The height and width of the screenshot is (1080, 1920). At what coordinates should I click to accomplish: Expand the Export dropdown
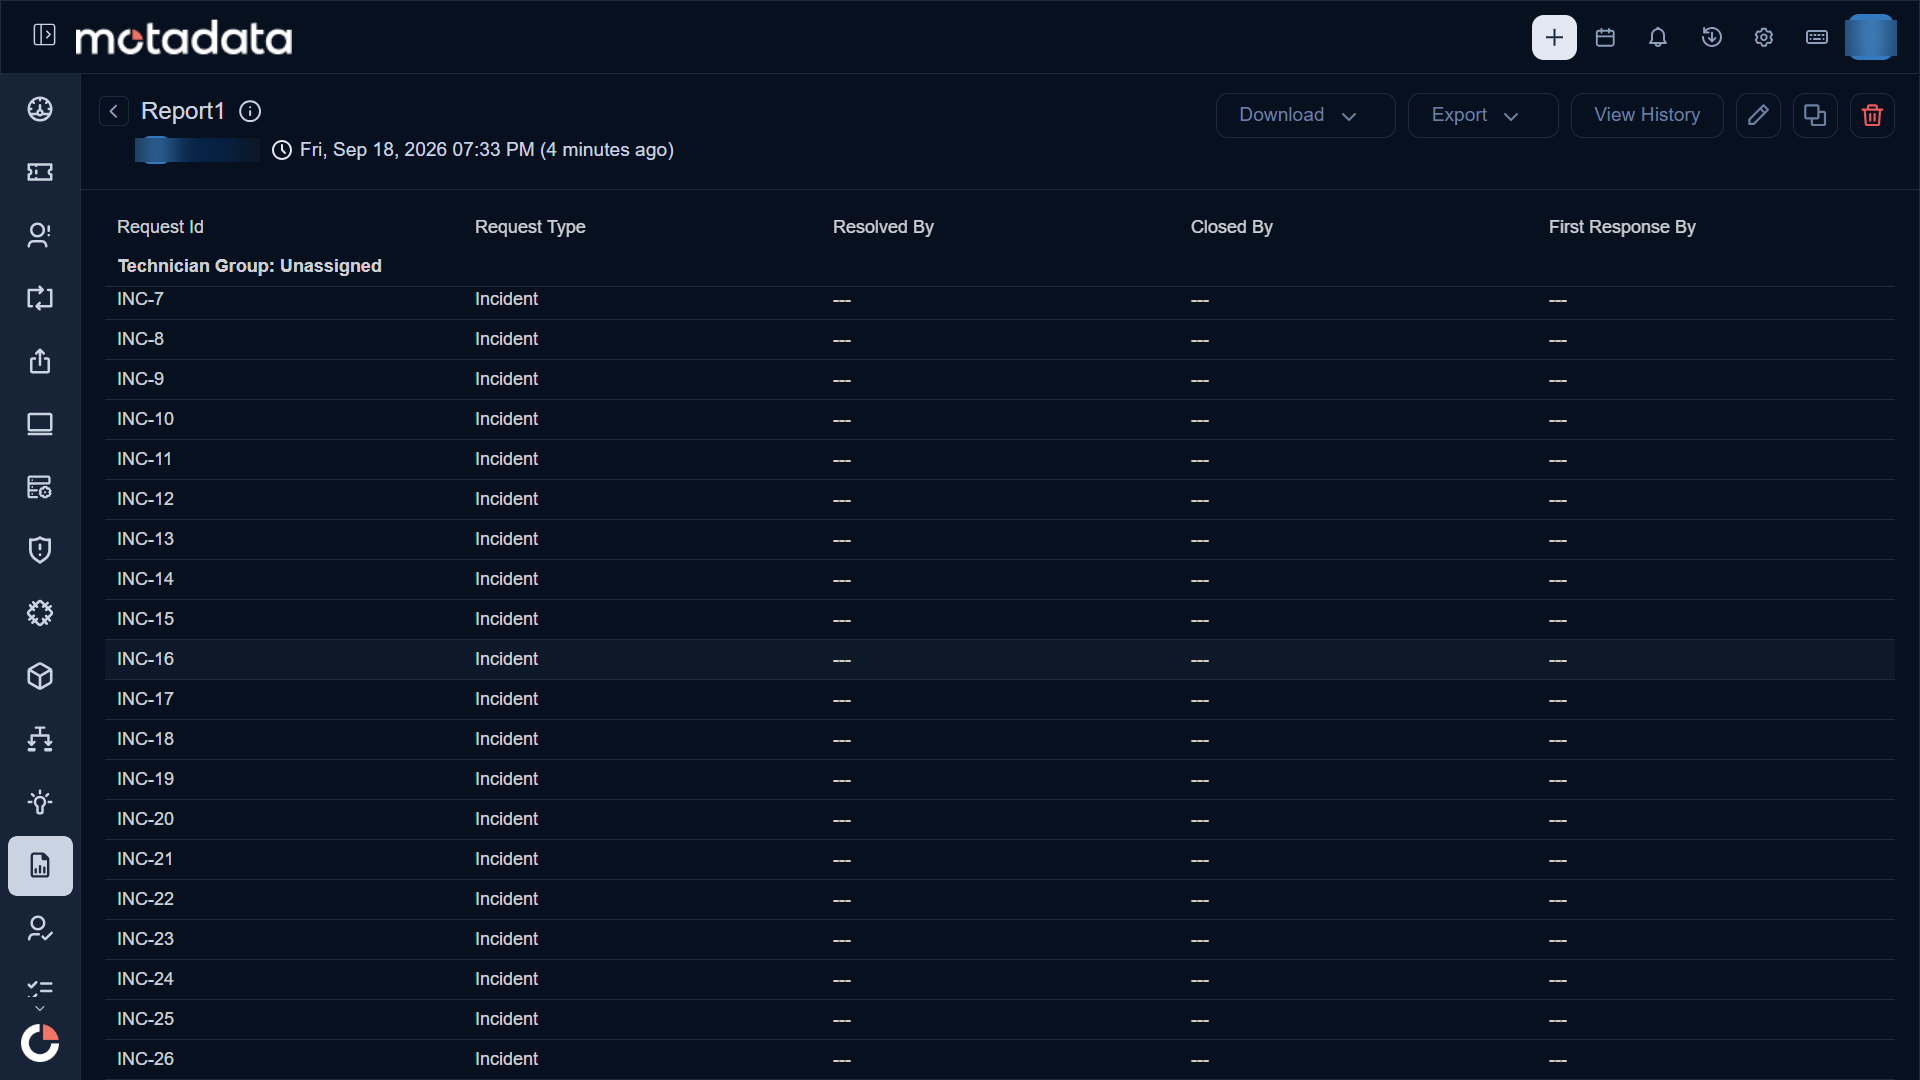pos(1483,115)
